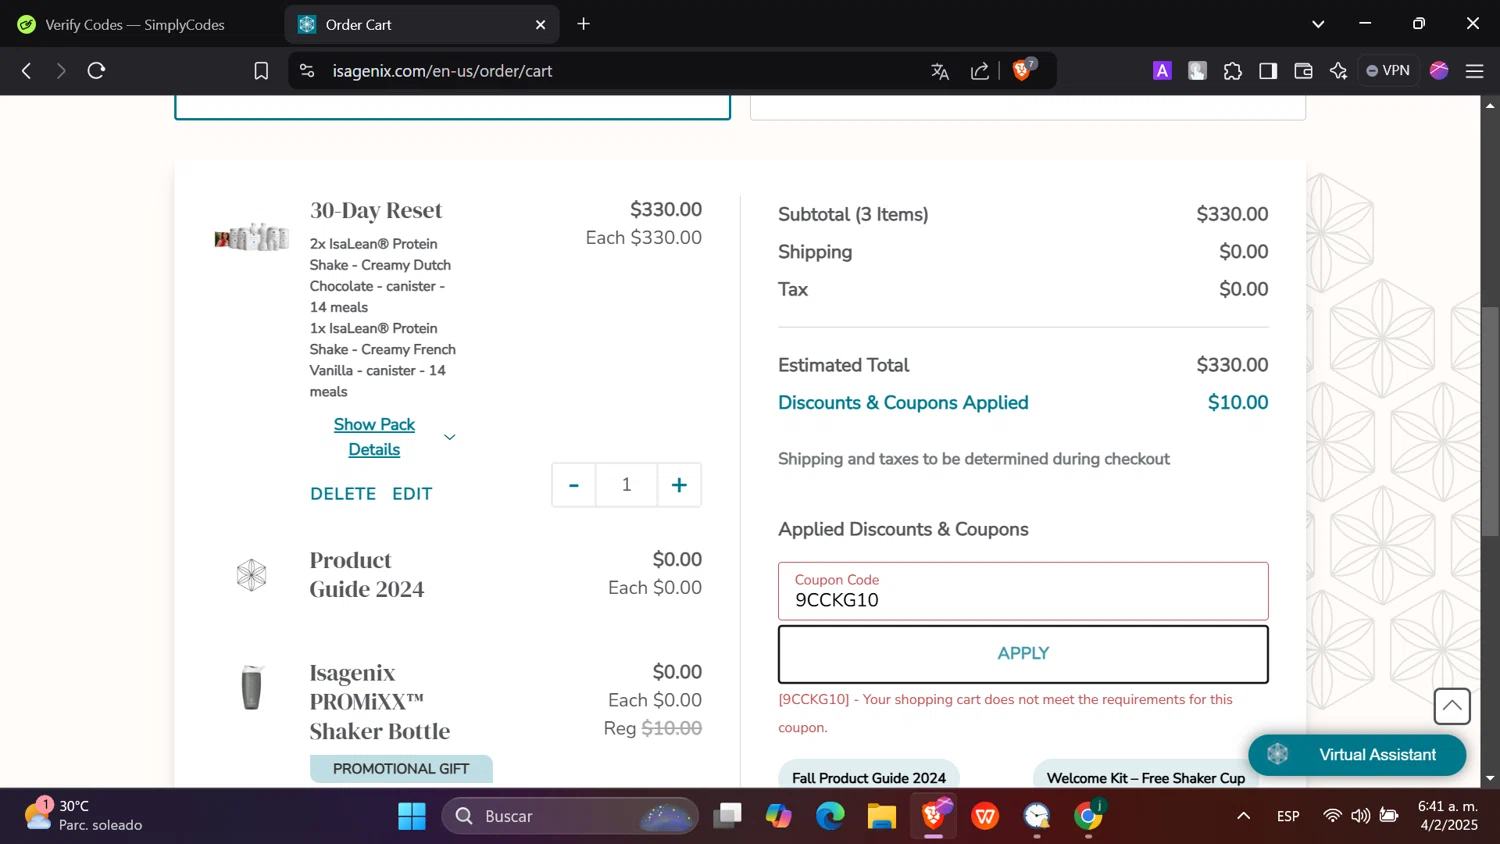Click the page vertical scrollbar

[1490, 422]
